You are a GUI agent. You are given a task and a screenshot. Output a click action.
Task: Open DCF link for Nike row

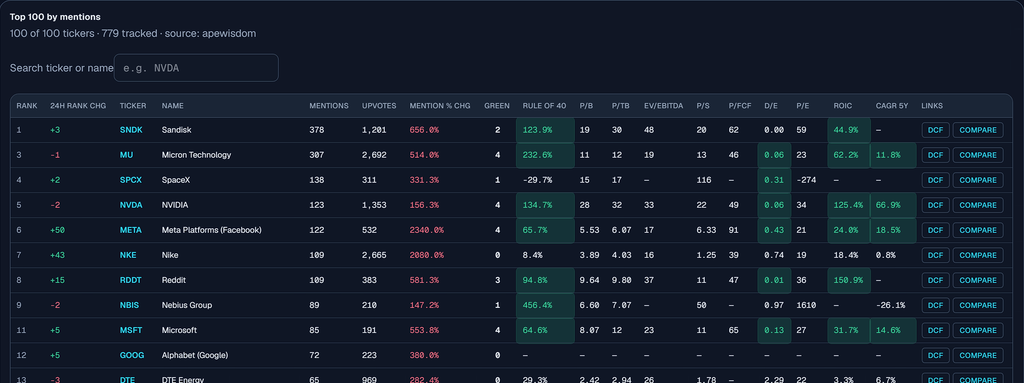935,255
